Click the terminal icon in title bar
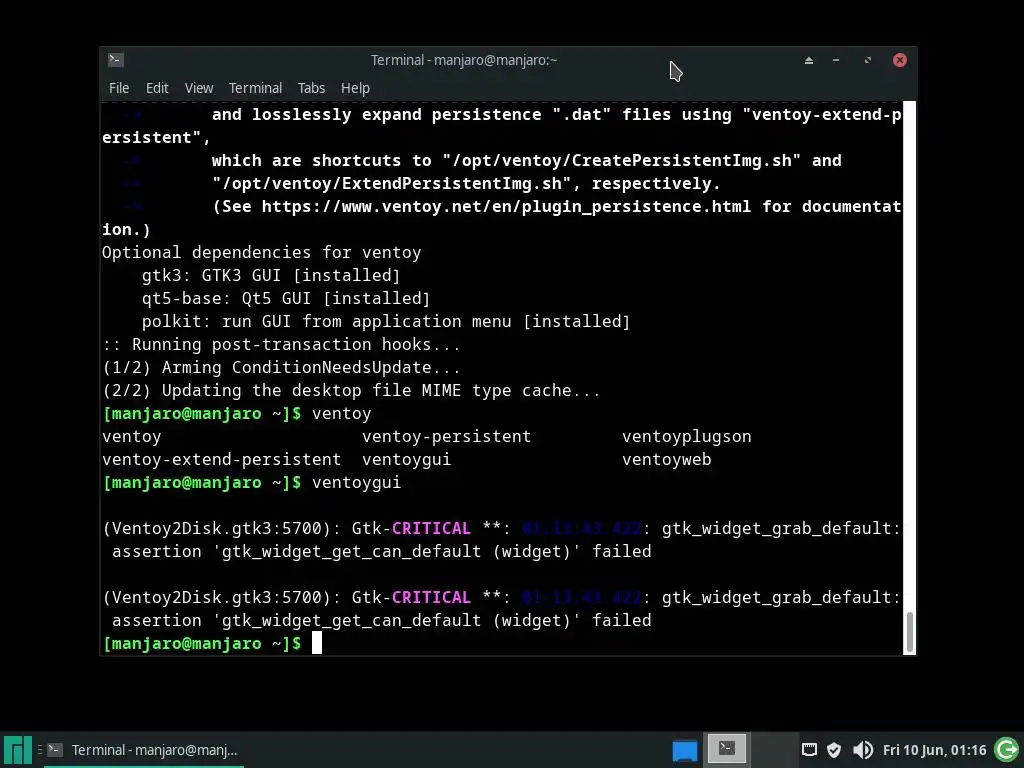 pos(116,60)
